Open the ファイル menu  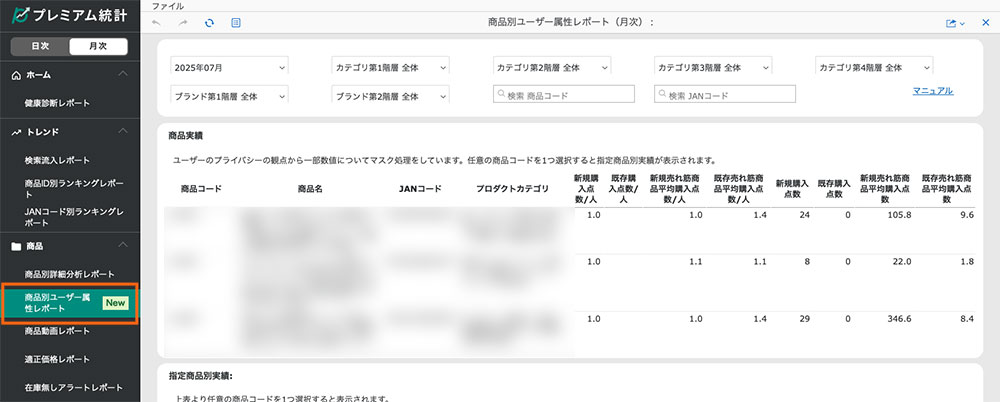[x=168, y=6]
